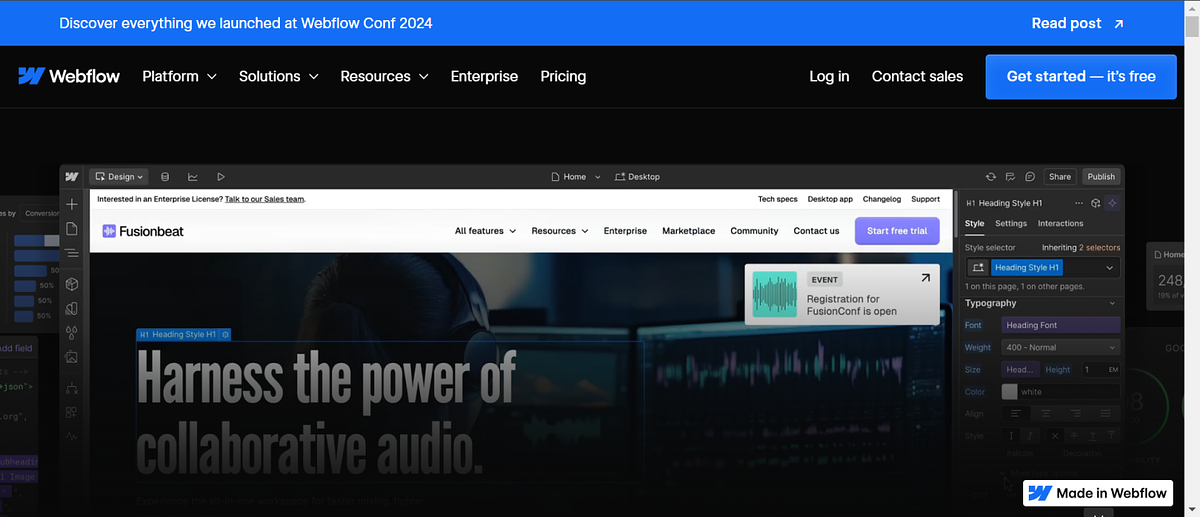Click the Add elements plus icon
The image size is (1200, 517).
coord(72,204)
